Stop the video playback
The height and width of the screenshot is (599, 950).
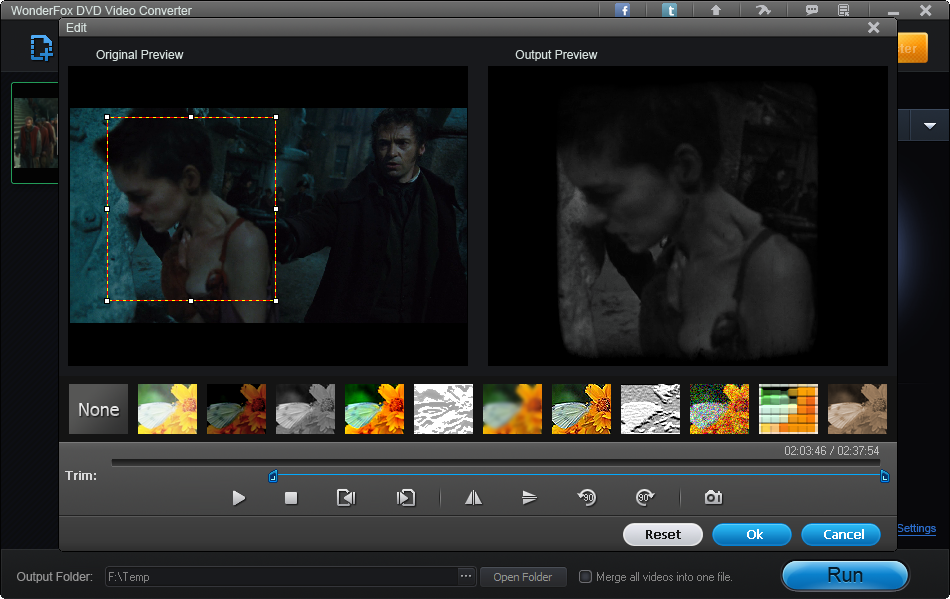(x=291, y=498)
